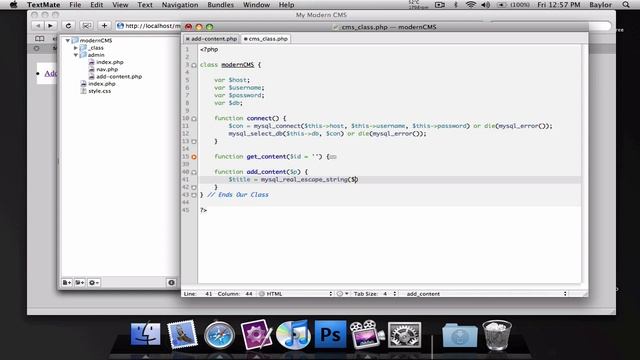This screenshot has width=640, height=360.
Task: Open the bundle item gear popup in status bar
Action: pyautogui.click(x=342, y=293)
